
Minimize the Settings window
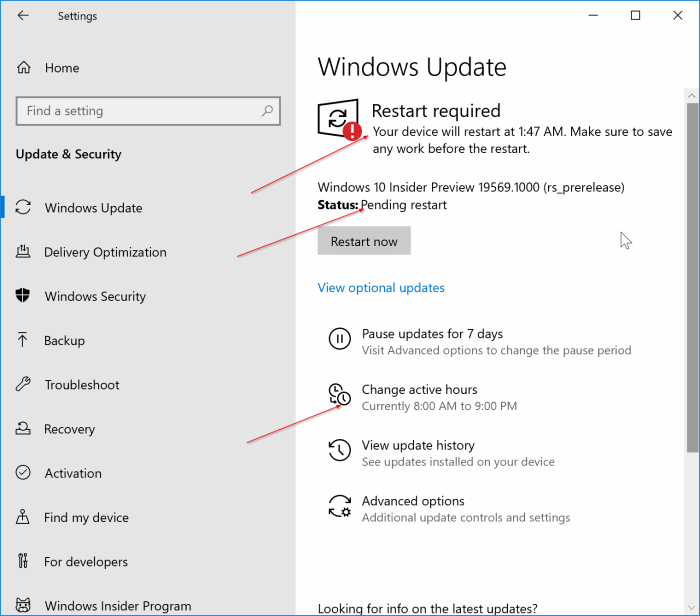(593, 16)
